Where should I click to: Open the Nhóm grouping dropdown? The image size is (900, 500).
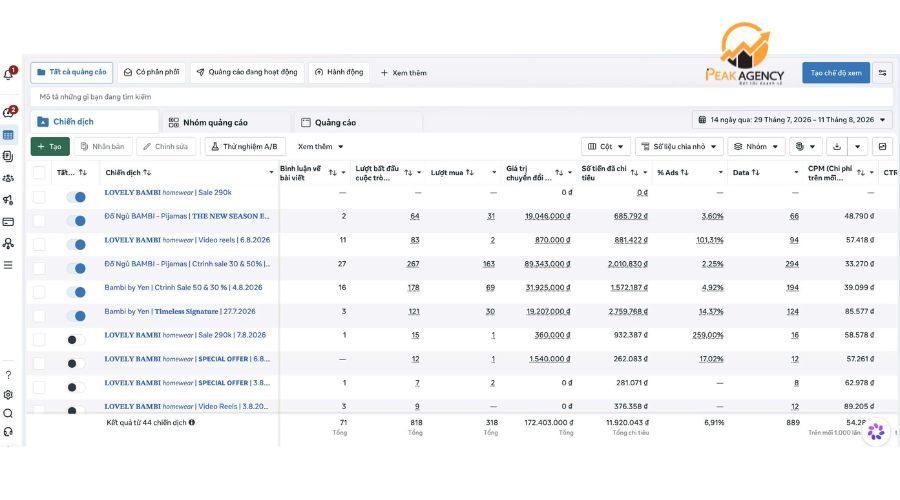756,146
